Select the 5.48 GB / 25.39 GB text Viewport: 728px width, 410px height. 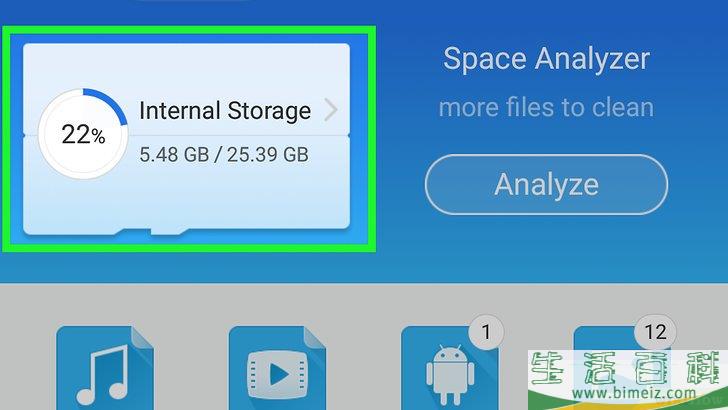[x=224, y=155]
